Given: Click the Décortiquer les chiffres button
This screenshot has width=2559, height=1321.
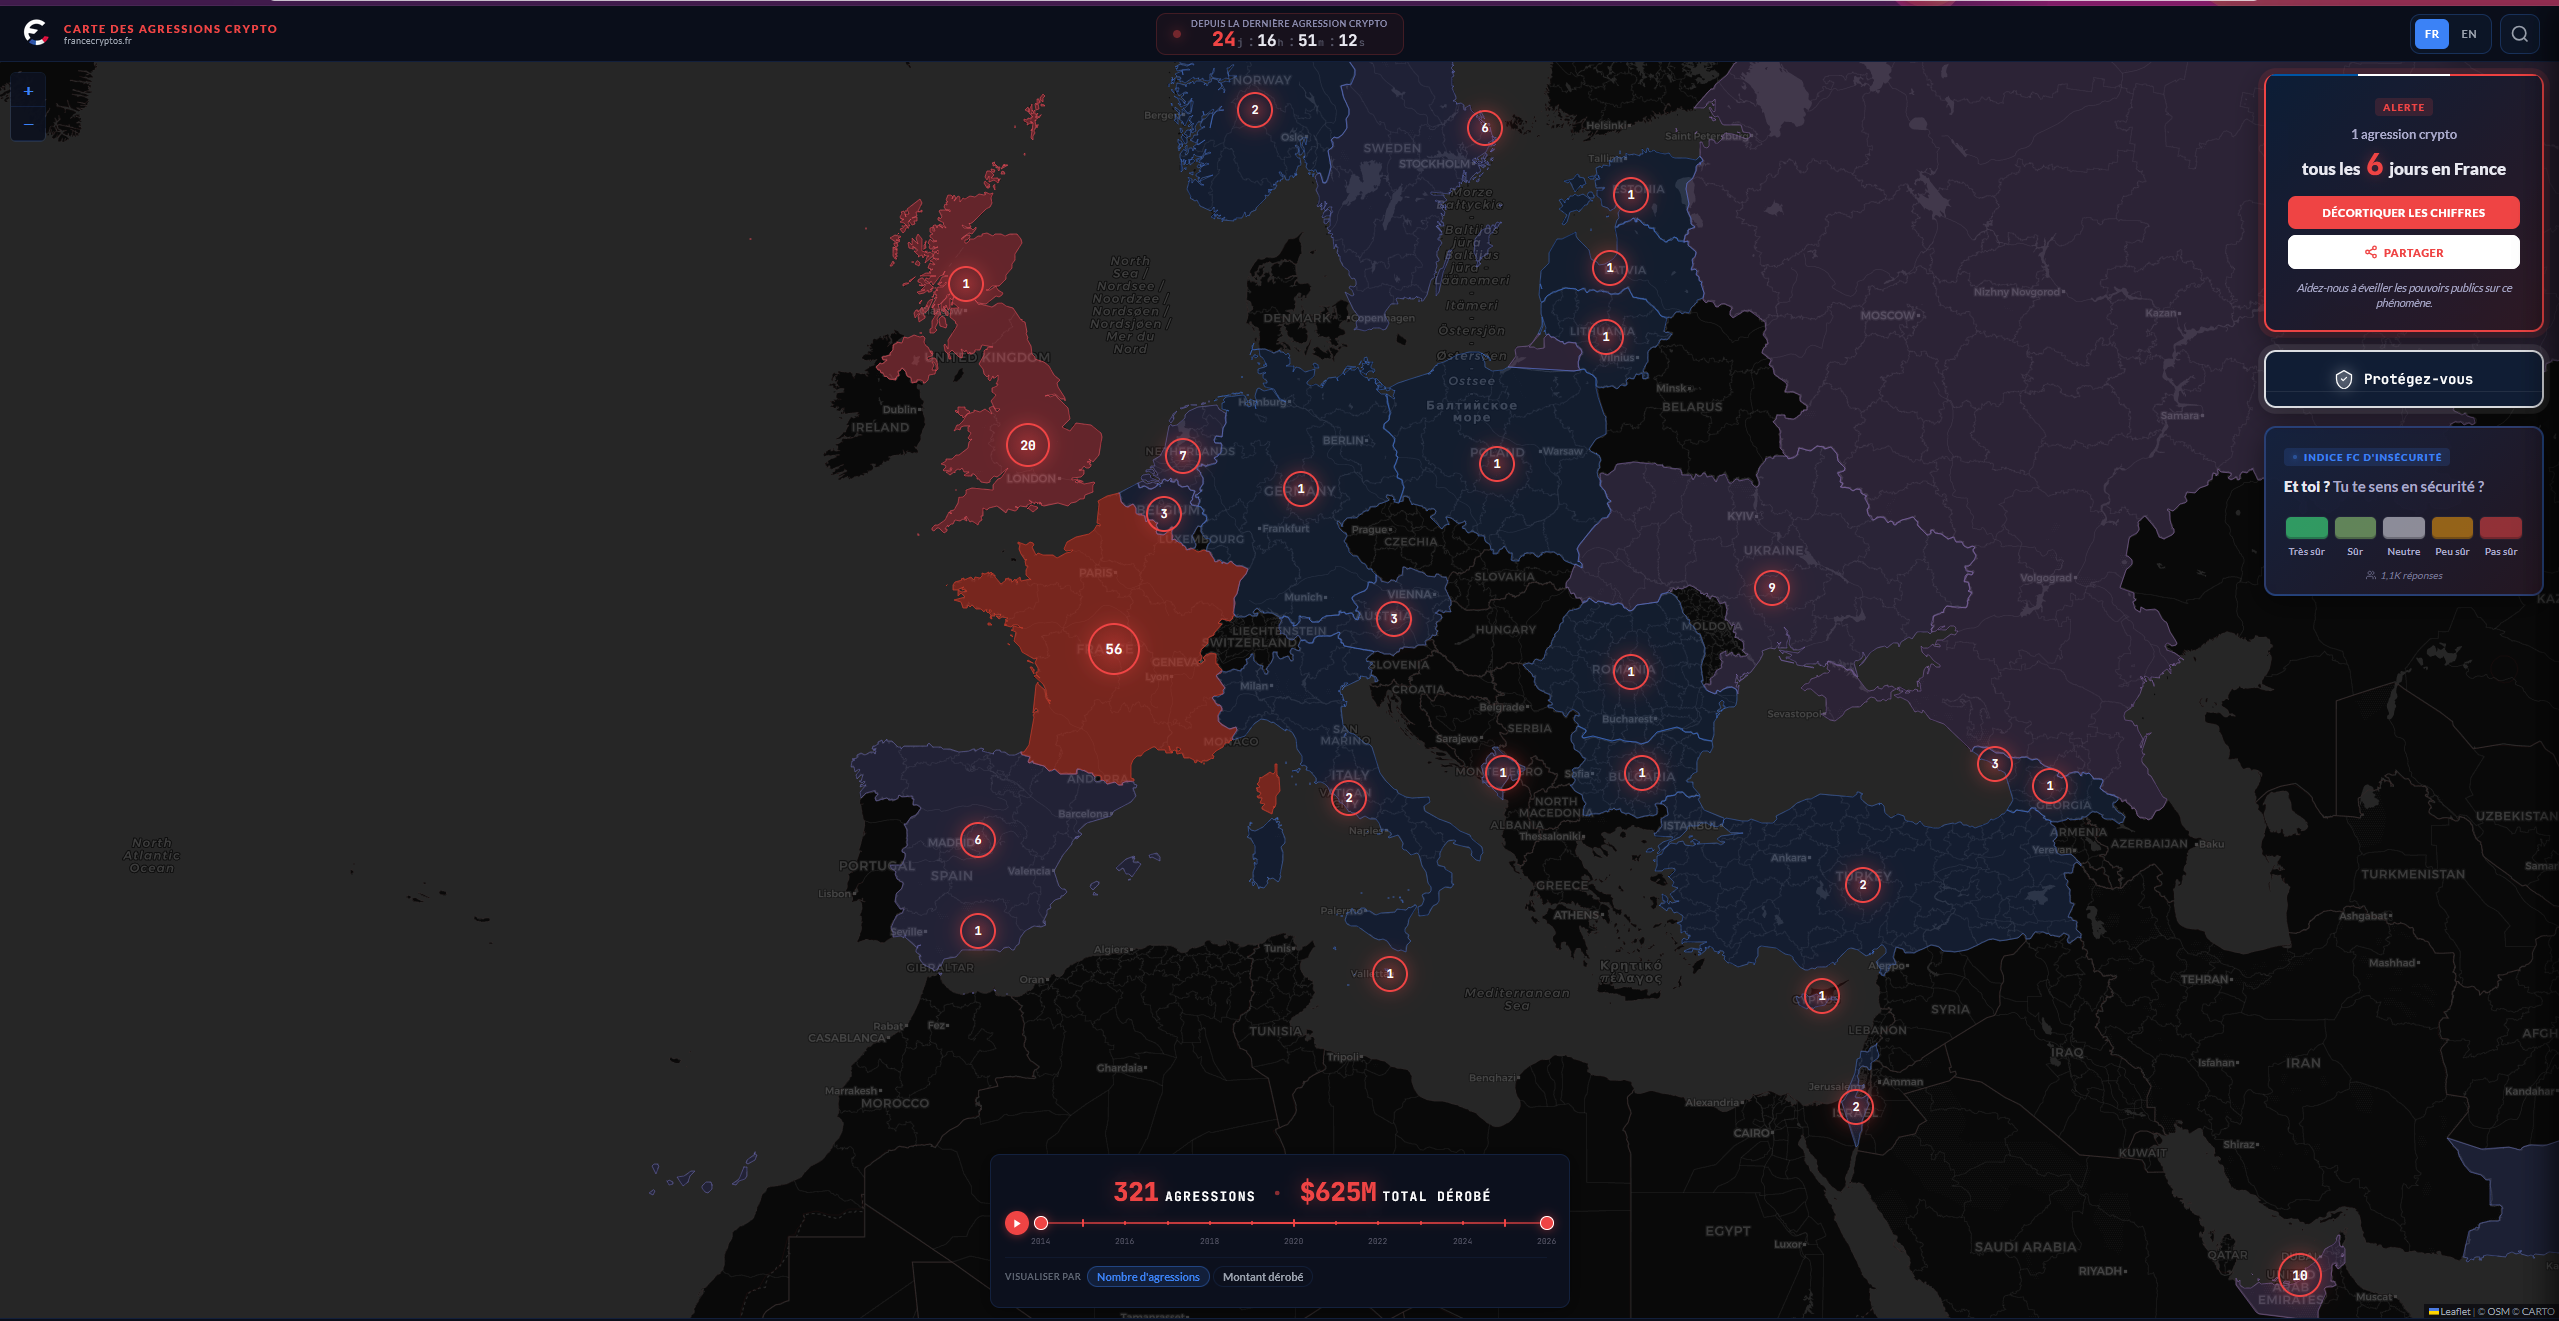Looking at the screenshot, I should coord(2403,213).
